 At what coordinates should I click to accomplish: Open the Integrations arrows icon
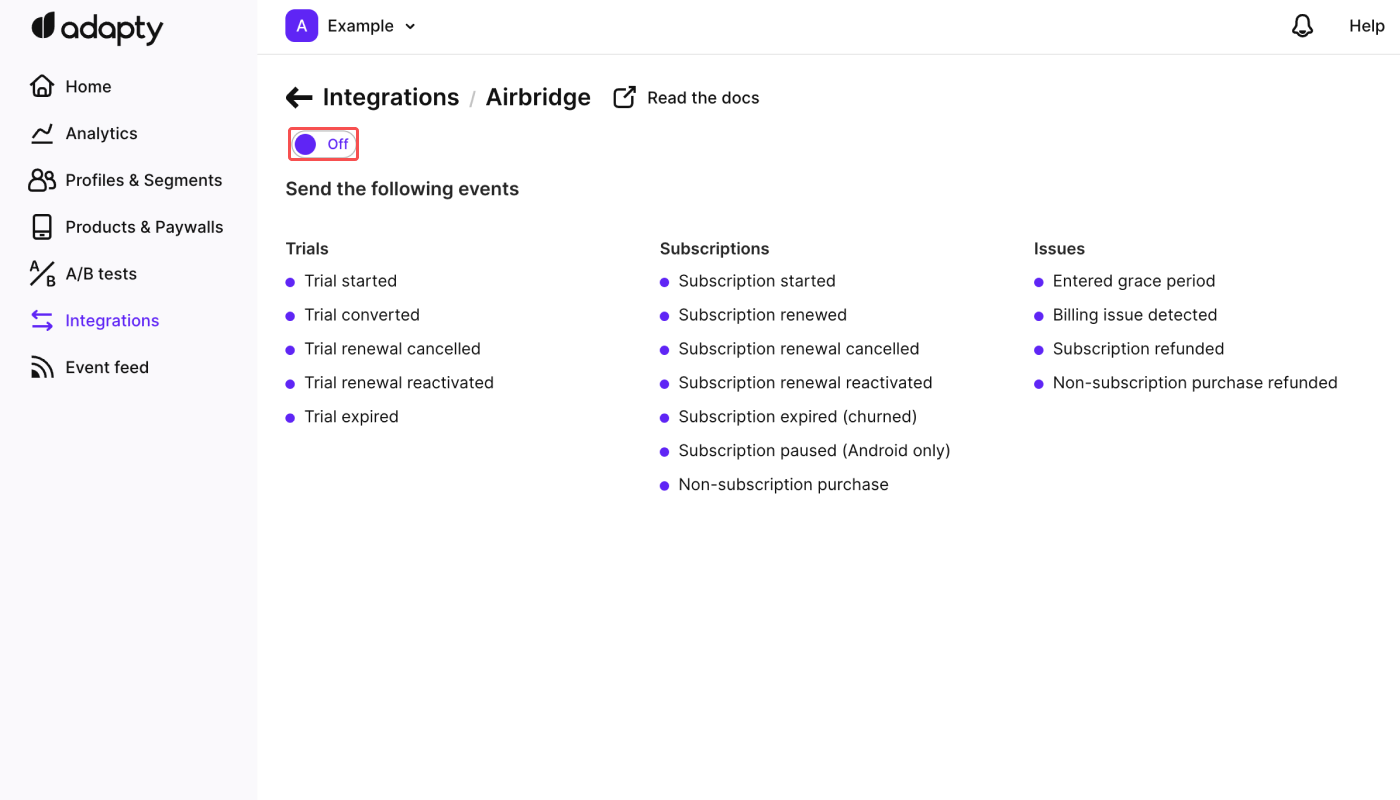pos(42,320)
